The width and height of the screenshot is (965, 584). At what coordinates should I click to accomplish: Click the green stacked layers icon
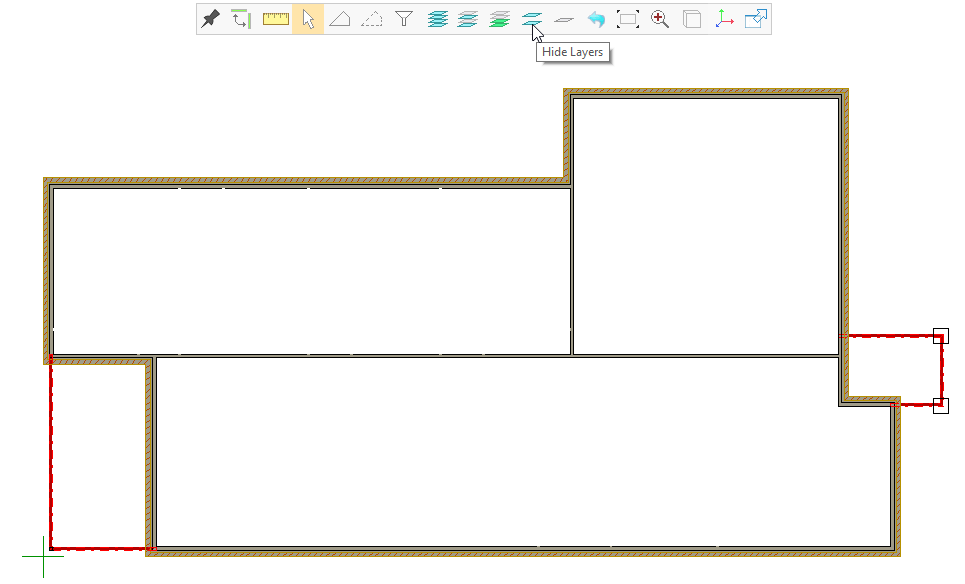(500, 19)
